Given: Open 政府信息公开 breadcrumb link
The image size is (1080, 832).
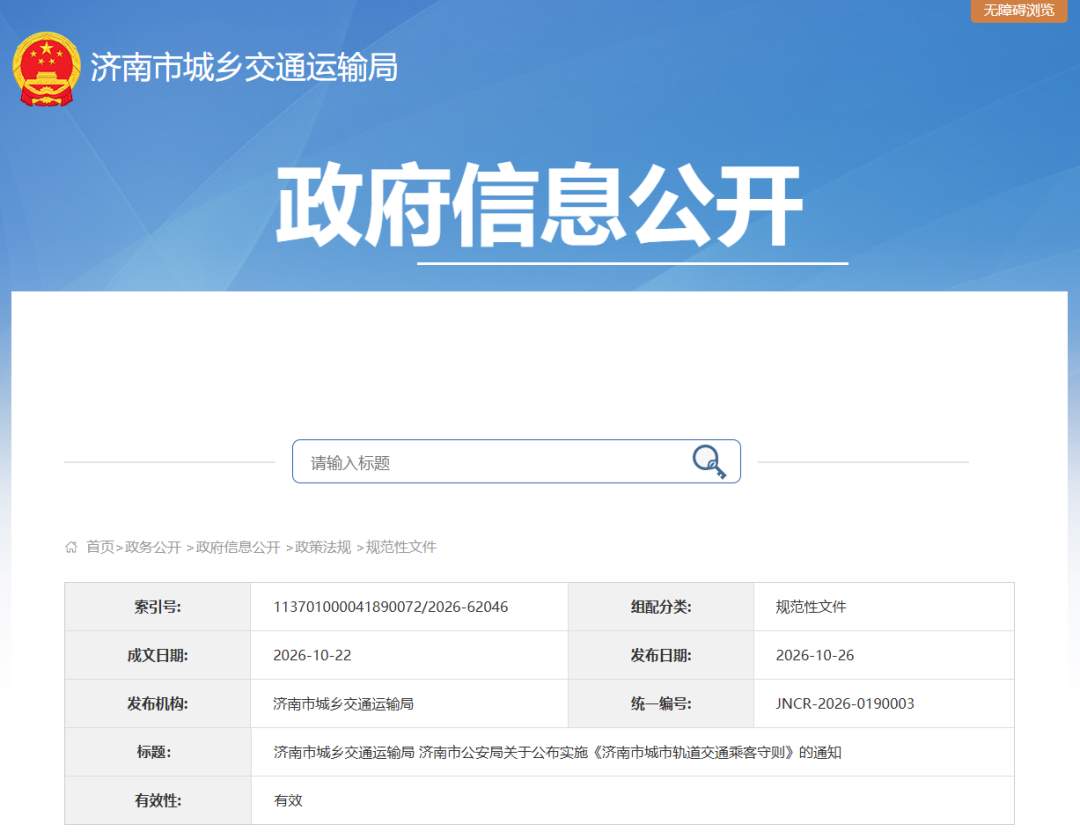Looking at the screenshot, I should (238, 547).
